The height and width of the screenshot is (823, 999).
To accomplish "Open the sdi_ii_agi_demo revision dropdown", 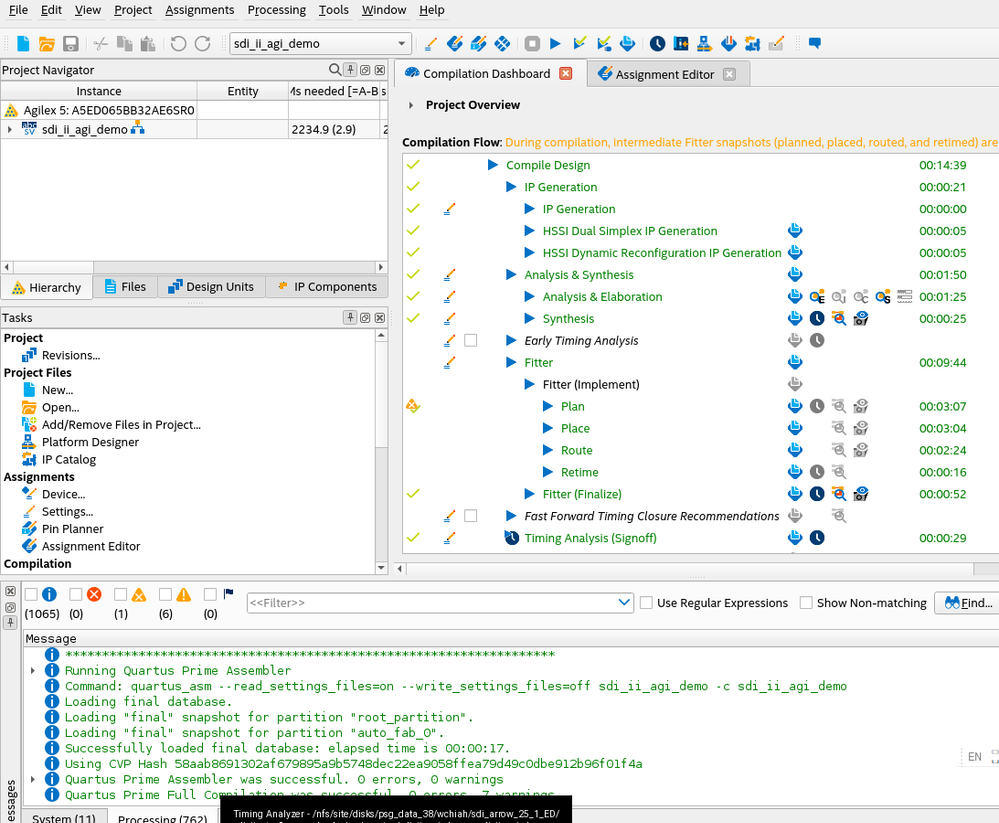I will click(x=402, y=44).
